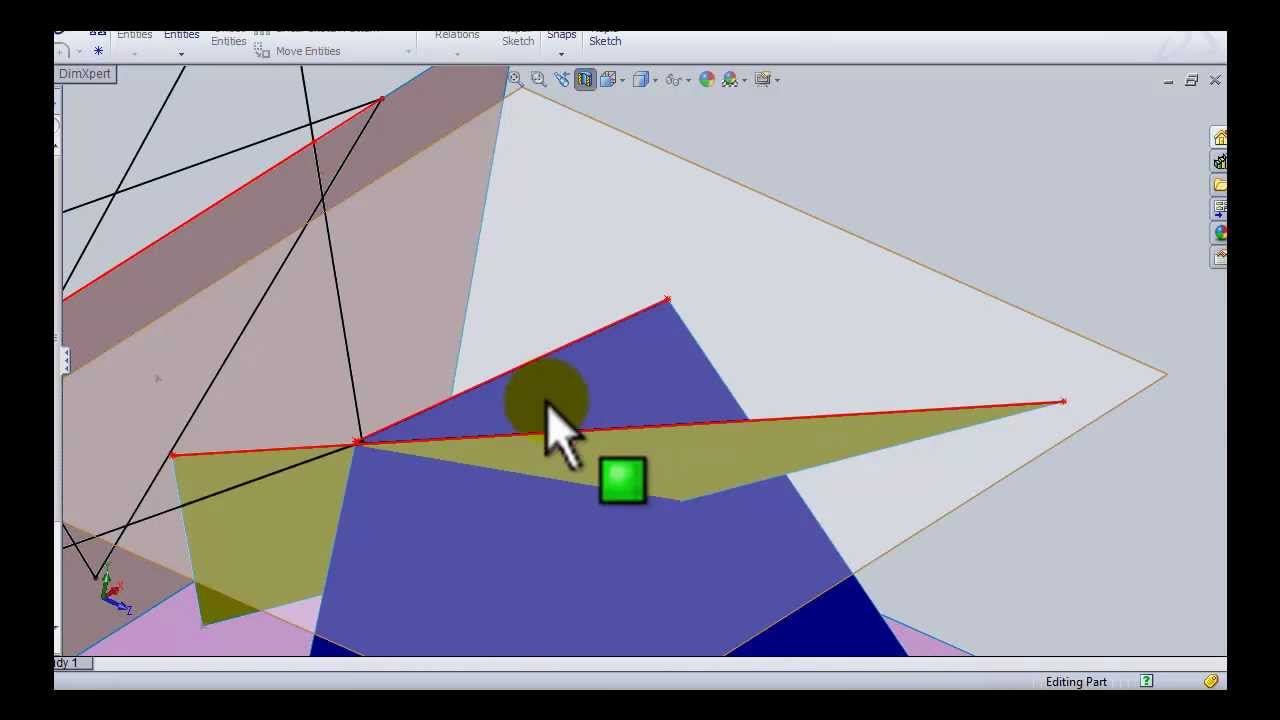Expand the Move Entities dropdown arrow
Image resolution: width=1280 pixels, height=720 pixels.
tap(408, 52)
